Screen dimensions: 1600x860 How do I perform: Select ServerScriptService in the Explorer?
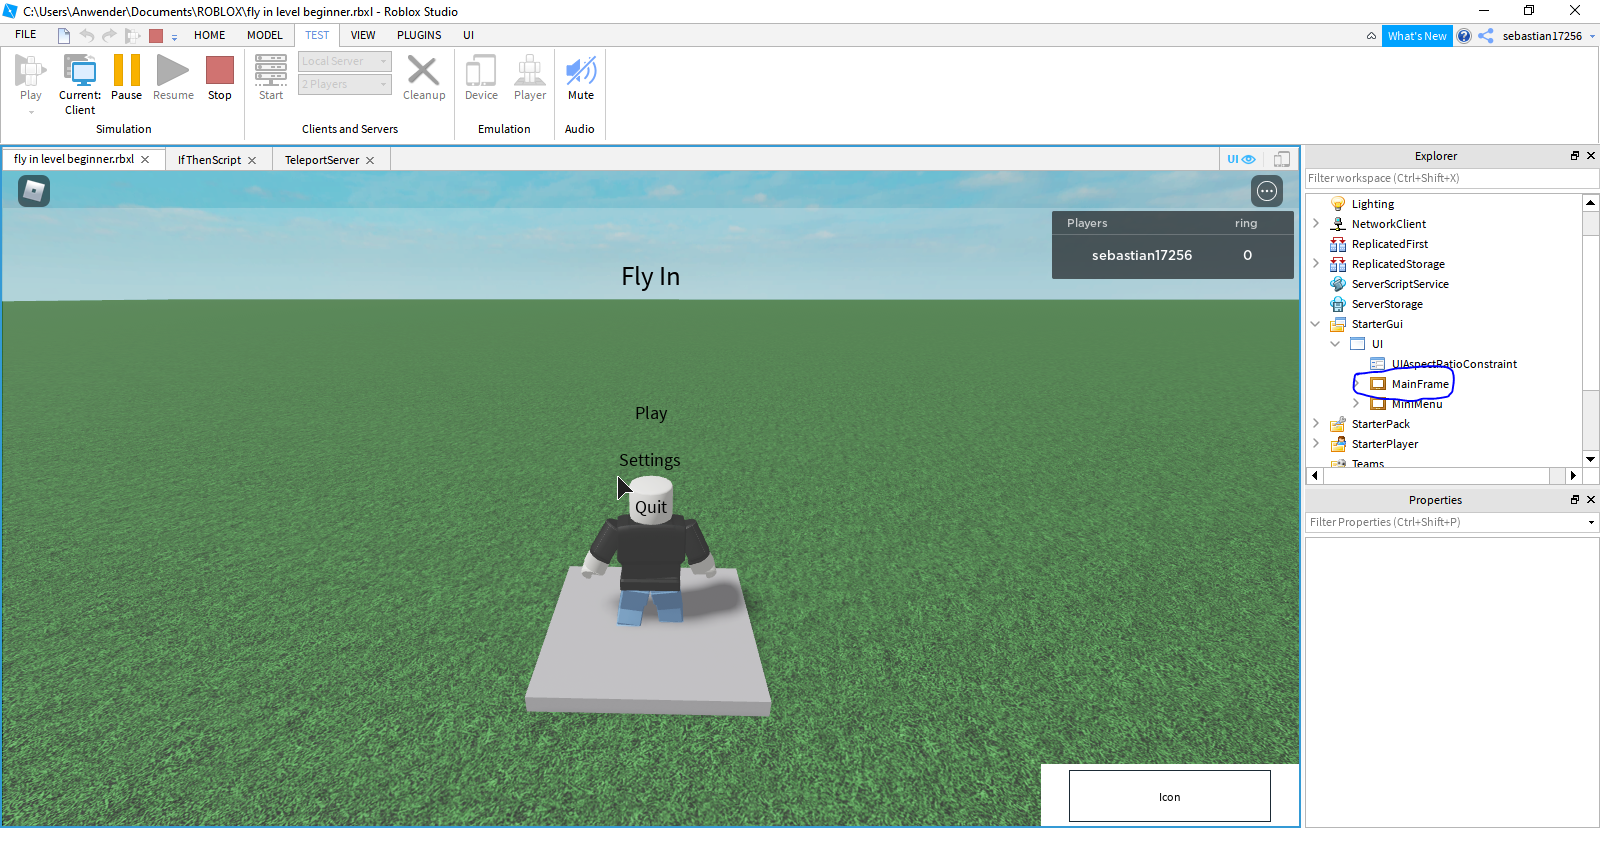pos(1399,284)
